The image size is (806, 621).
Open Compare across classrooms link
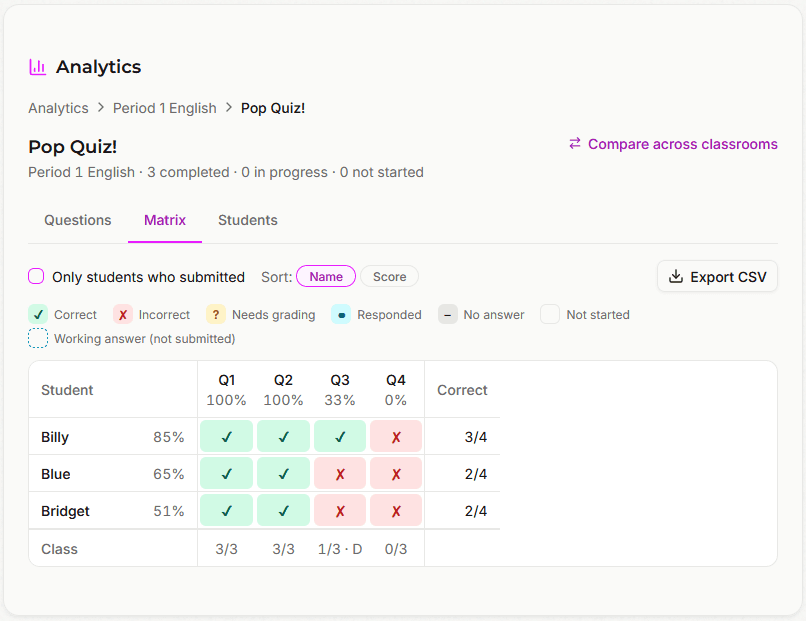coord(673,144)
